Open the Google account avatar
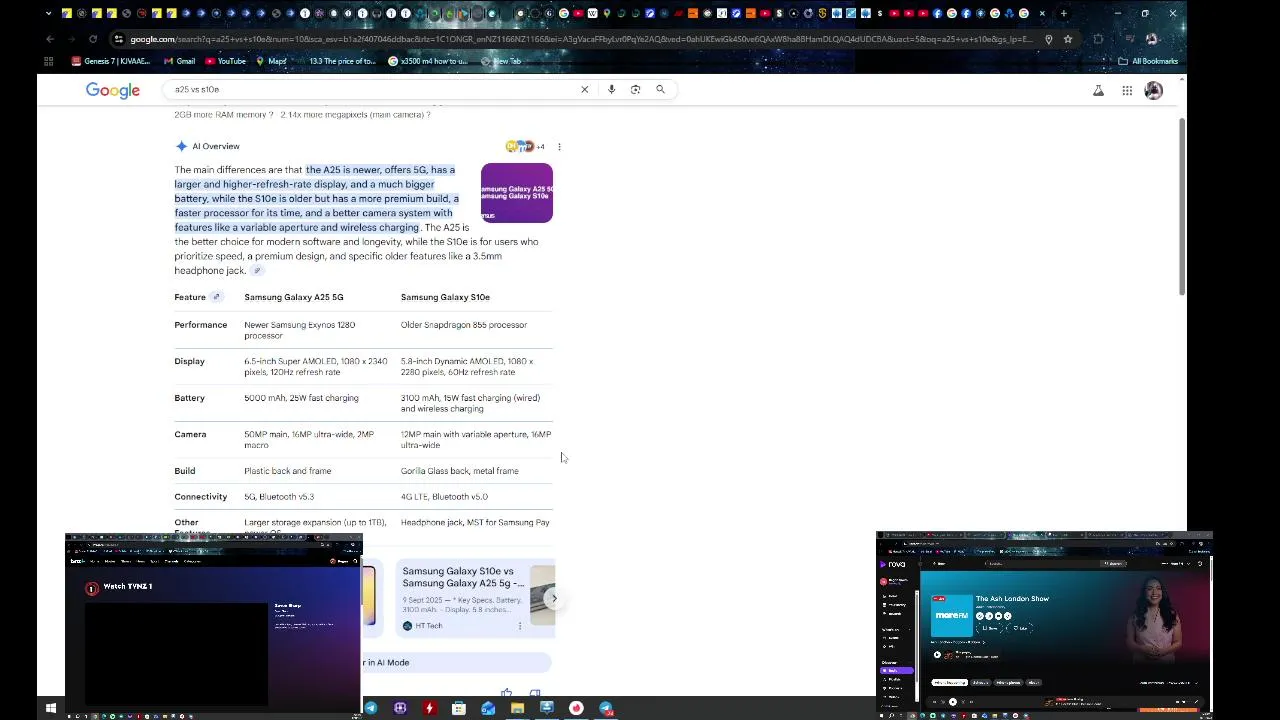The height and width of the screenshot is (720, 1280). (x=1154, y=90)
